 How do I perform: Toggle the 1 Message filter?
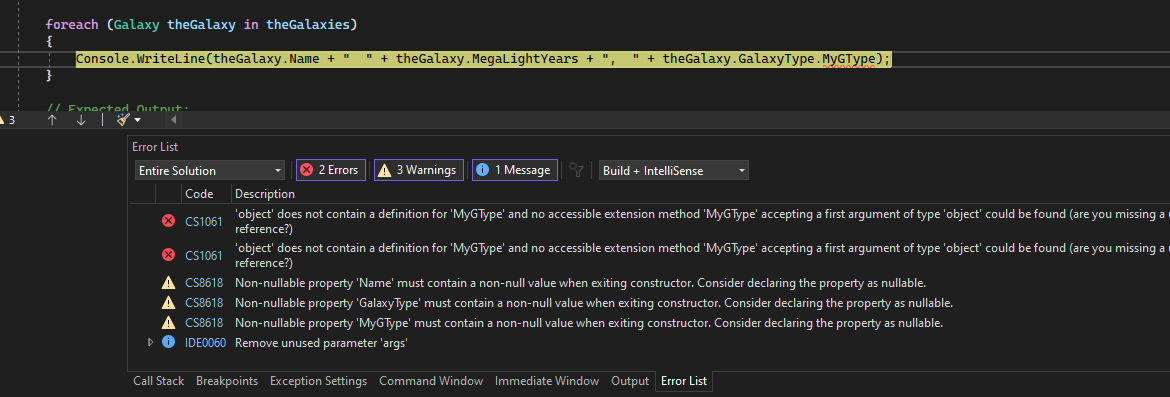[x=515, y=170]
